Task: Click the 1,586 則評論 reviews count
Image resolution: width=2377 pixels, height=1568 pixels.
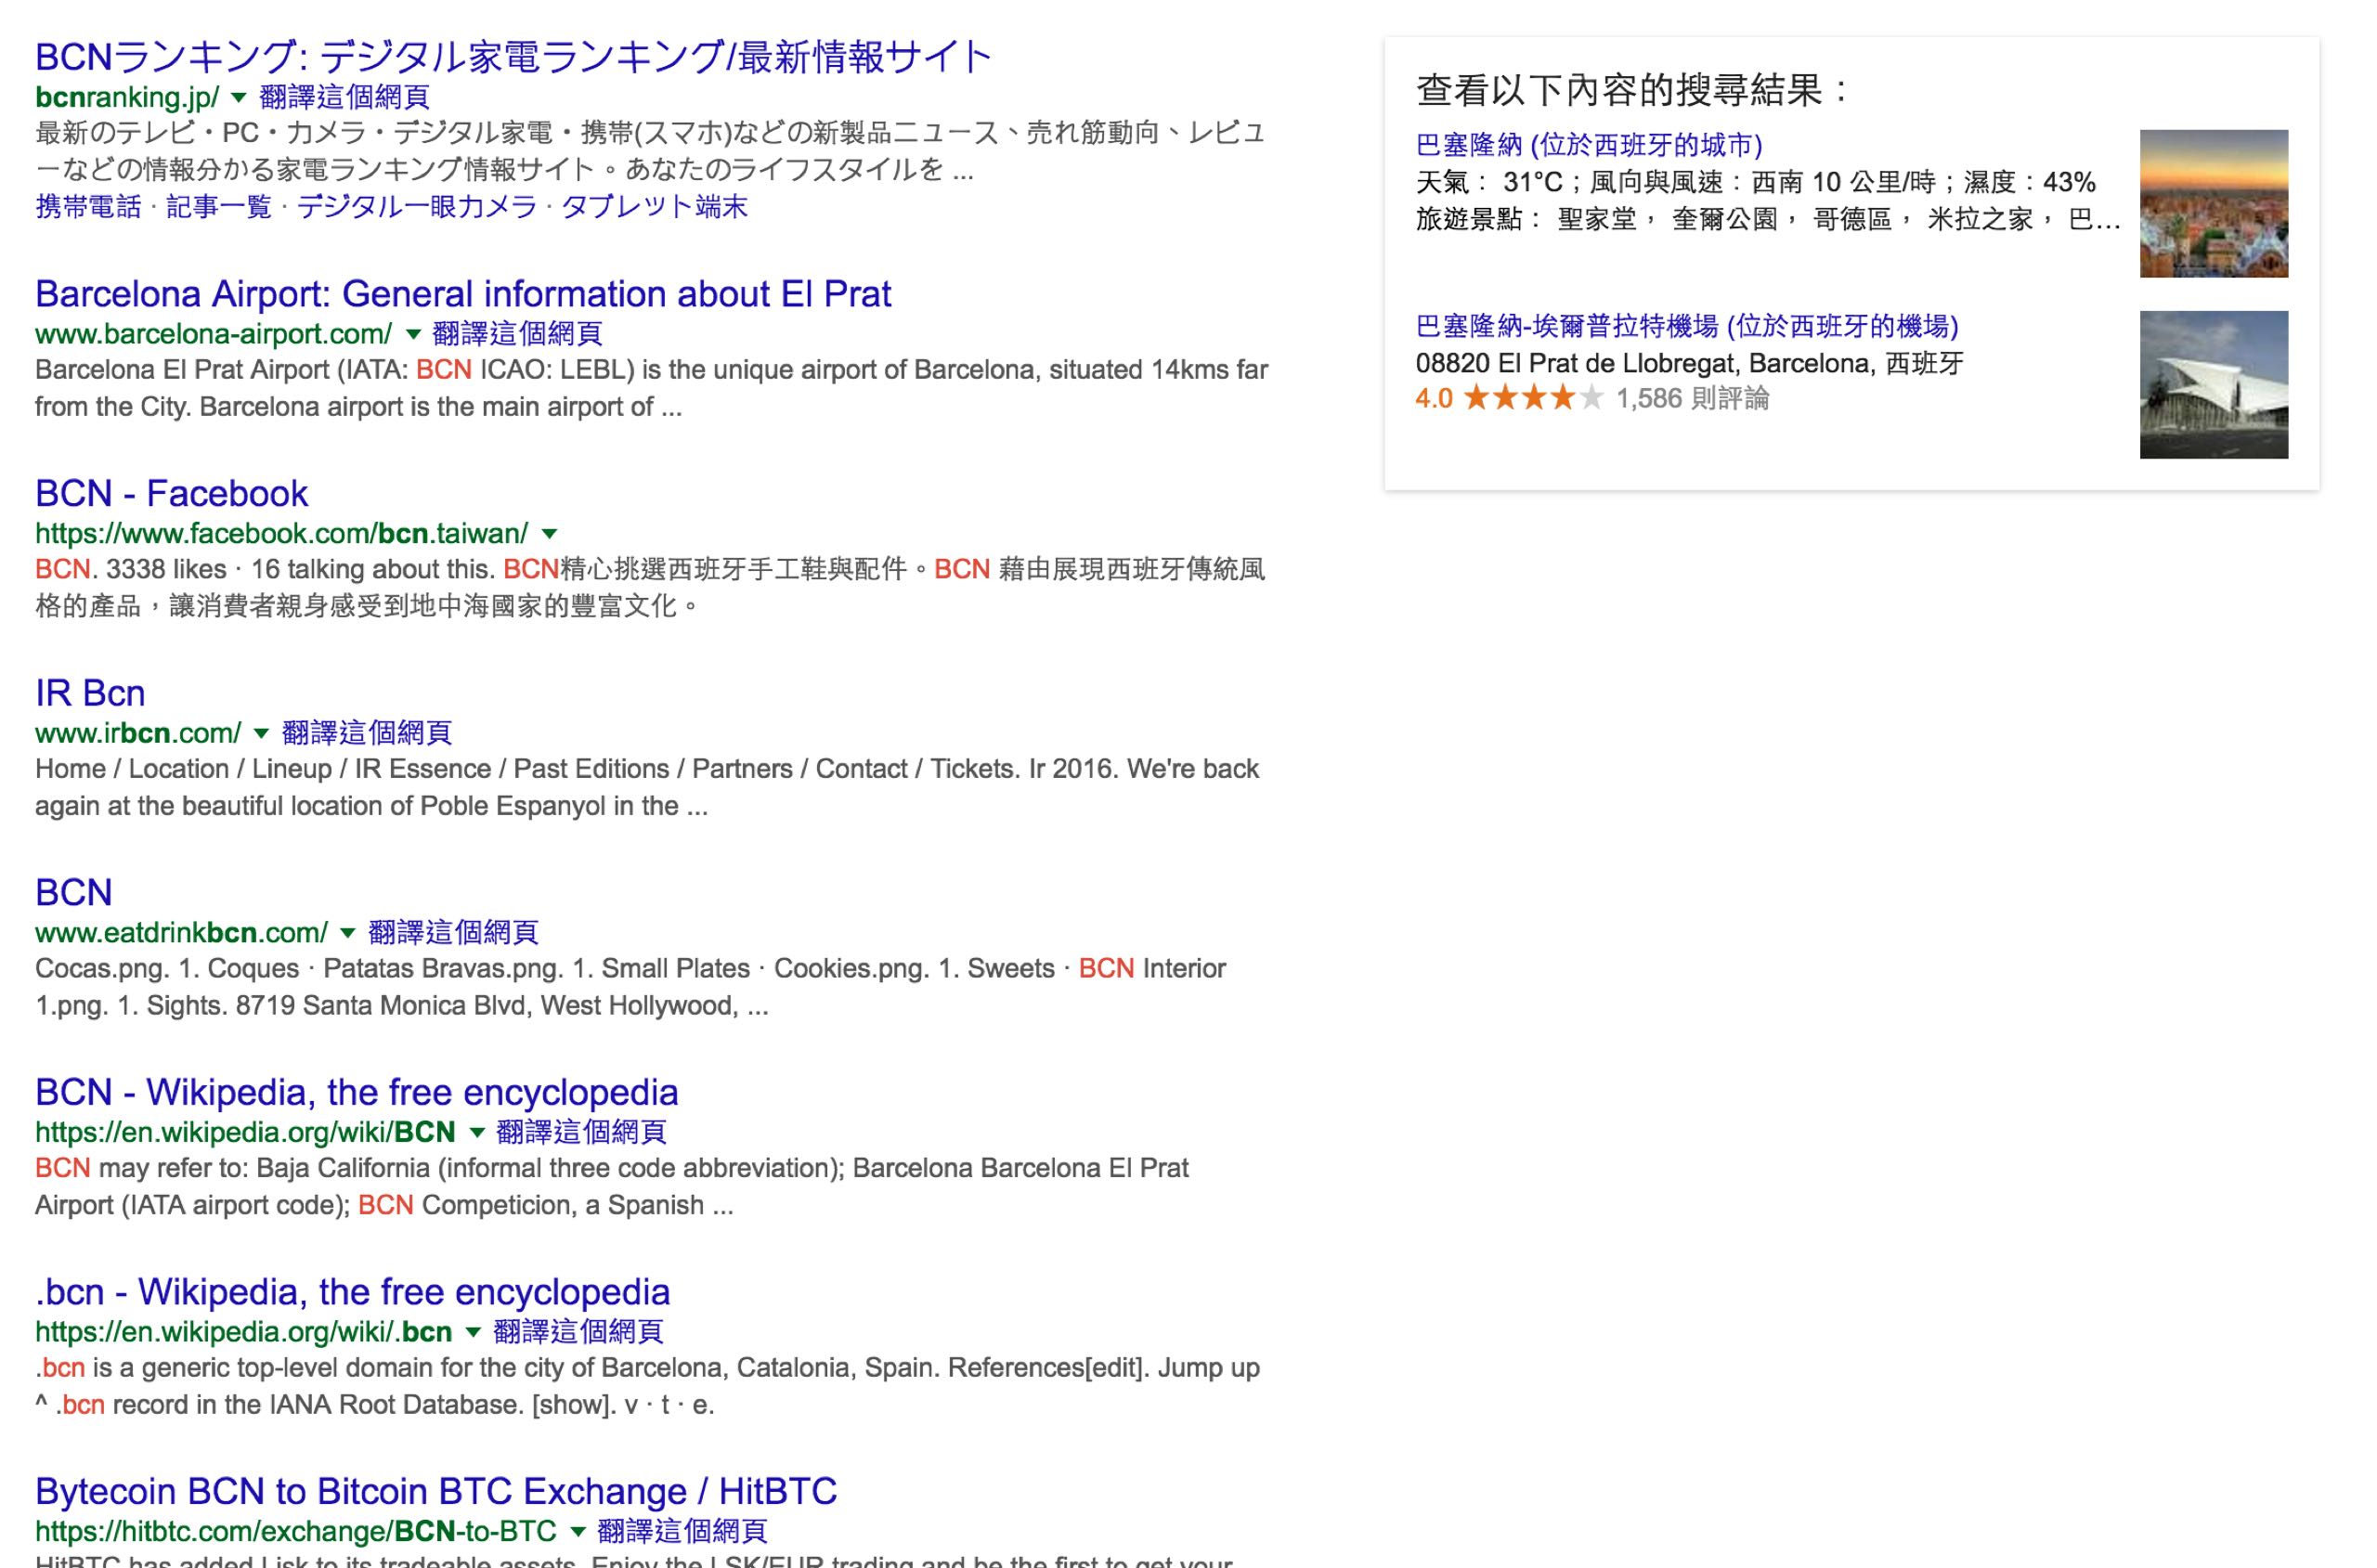Action: [1692, 399]
